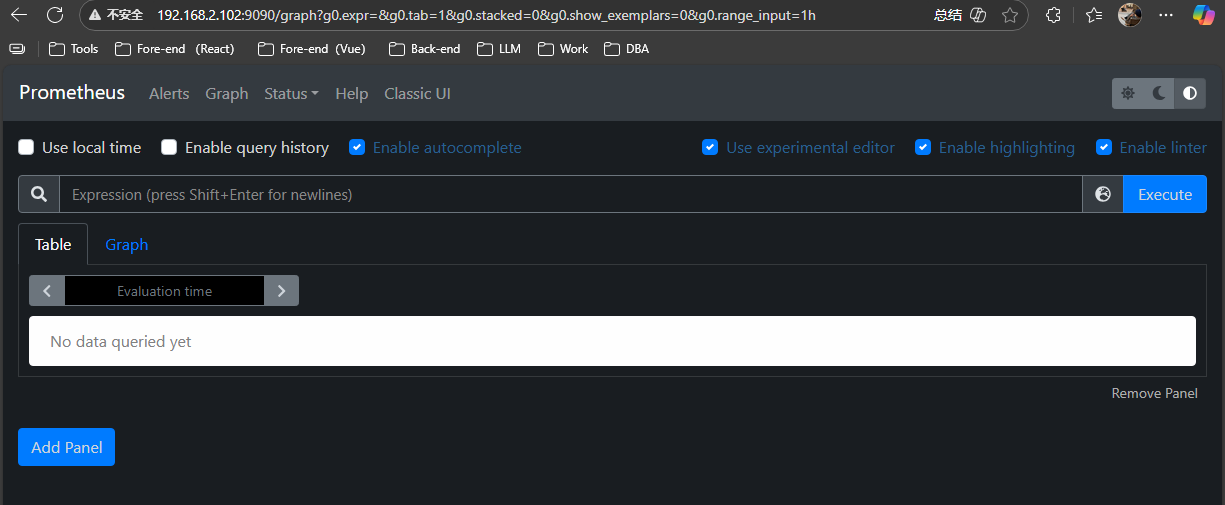Open the Back-end bookmarks folder
Viewport: 1225px width, 505px height.
424,48
